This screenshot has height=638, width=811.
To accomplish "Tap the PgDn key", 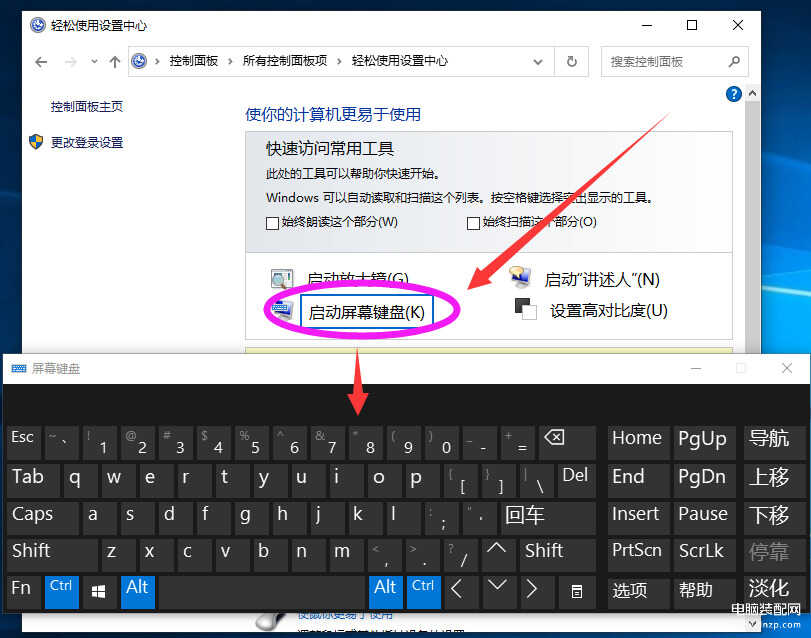I will 704,481.
